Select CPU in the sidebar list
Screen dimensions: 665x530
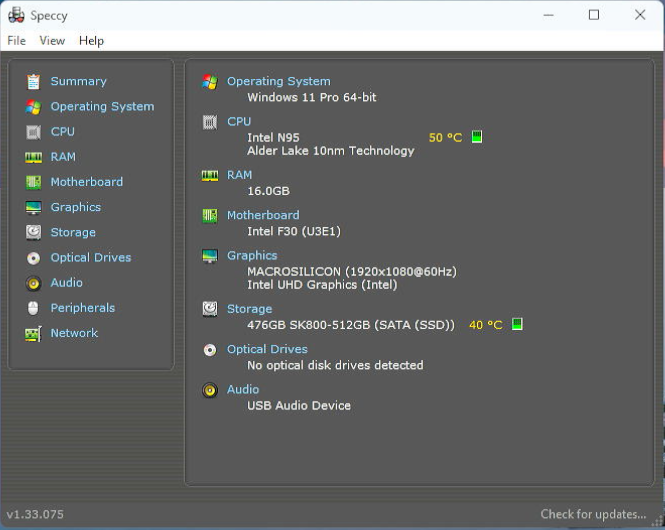click(62, 131)
